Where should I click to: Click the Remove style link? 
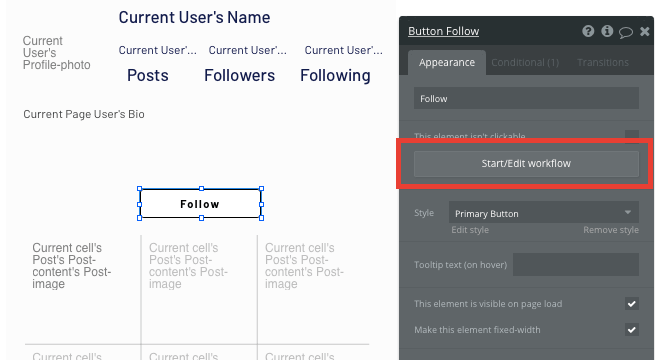(x=611, y=230)
